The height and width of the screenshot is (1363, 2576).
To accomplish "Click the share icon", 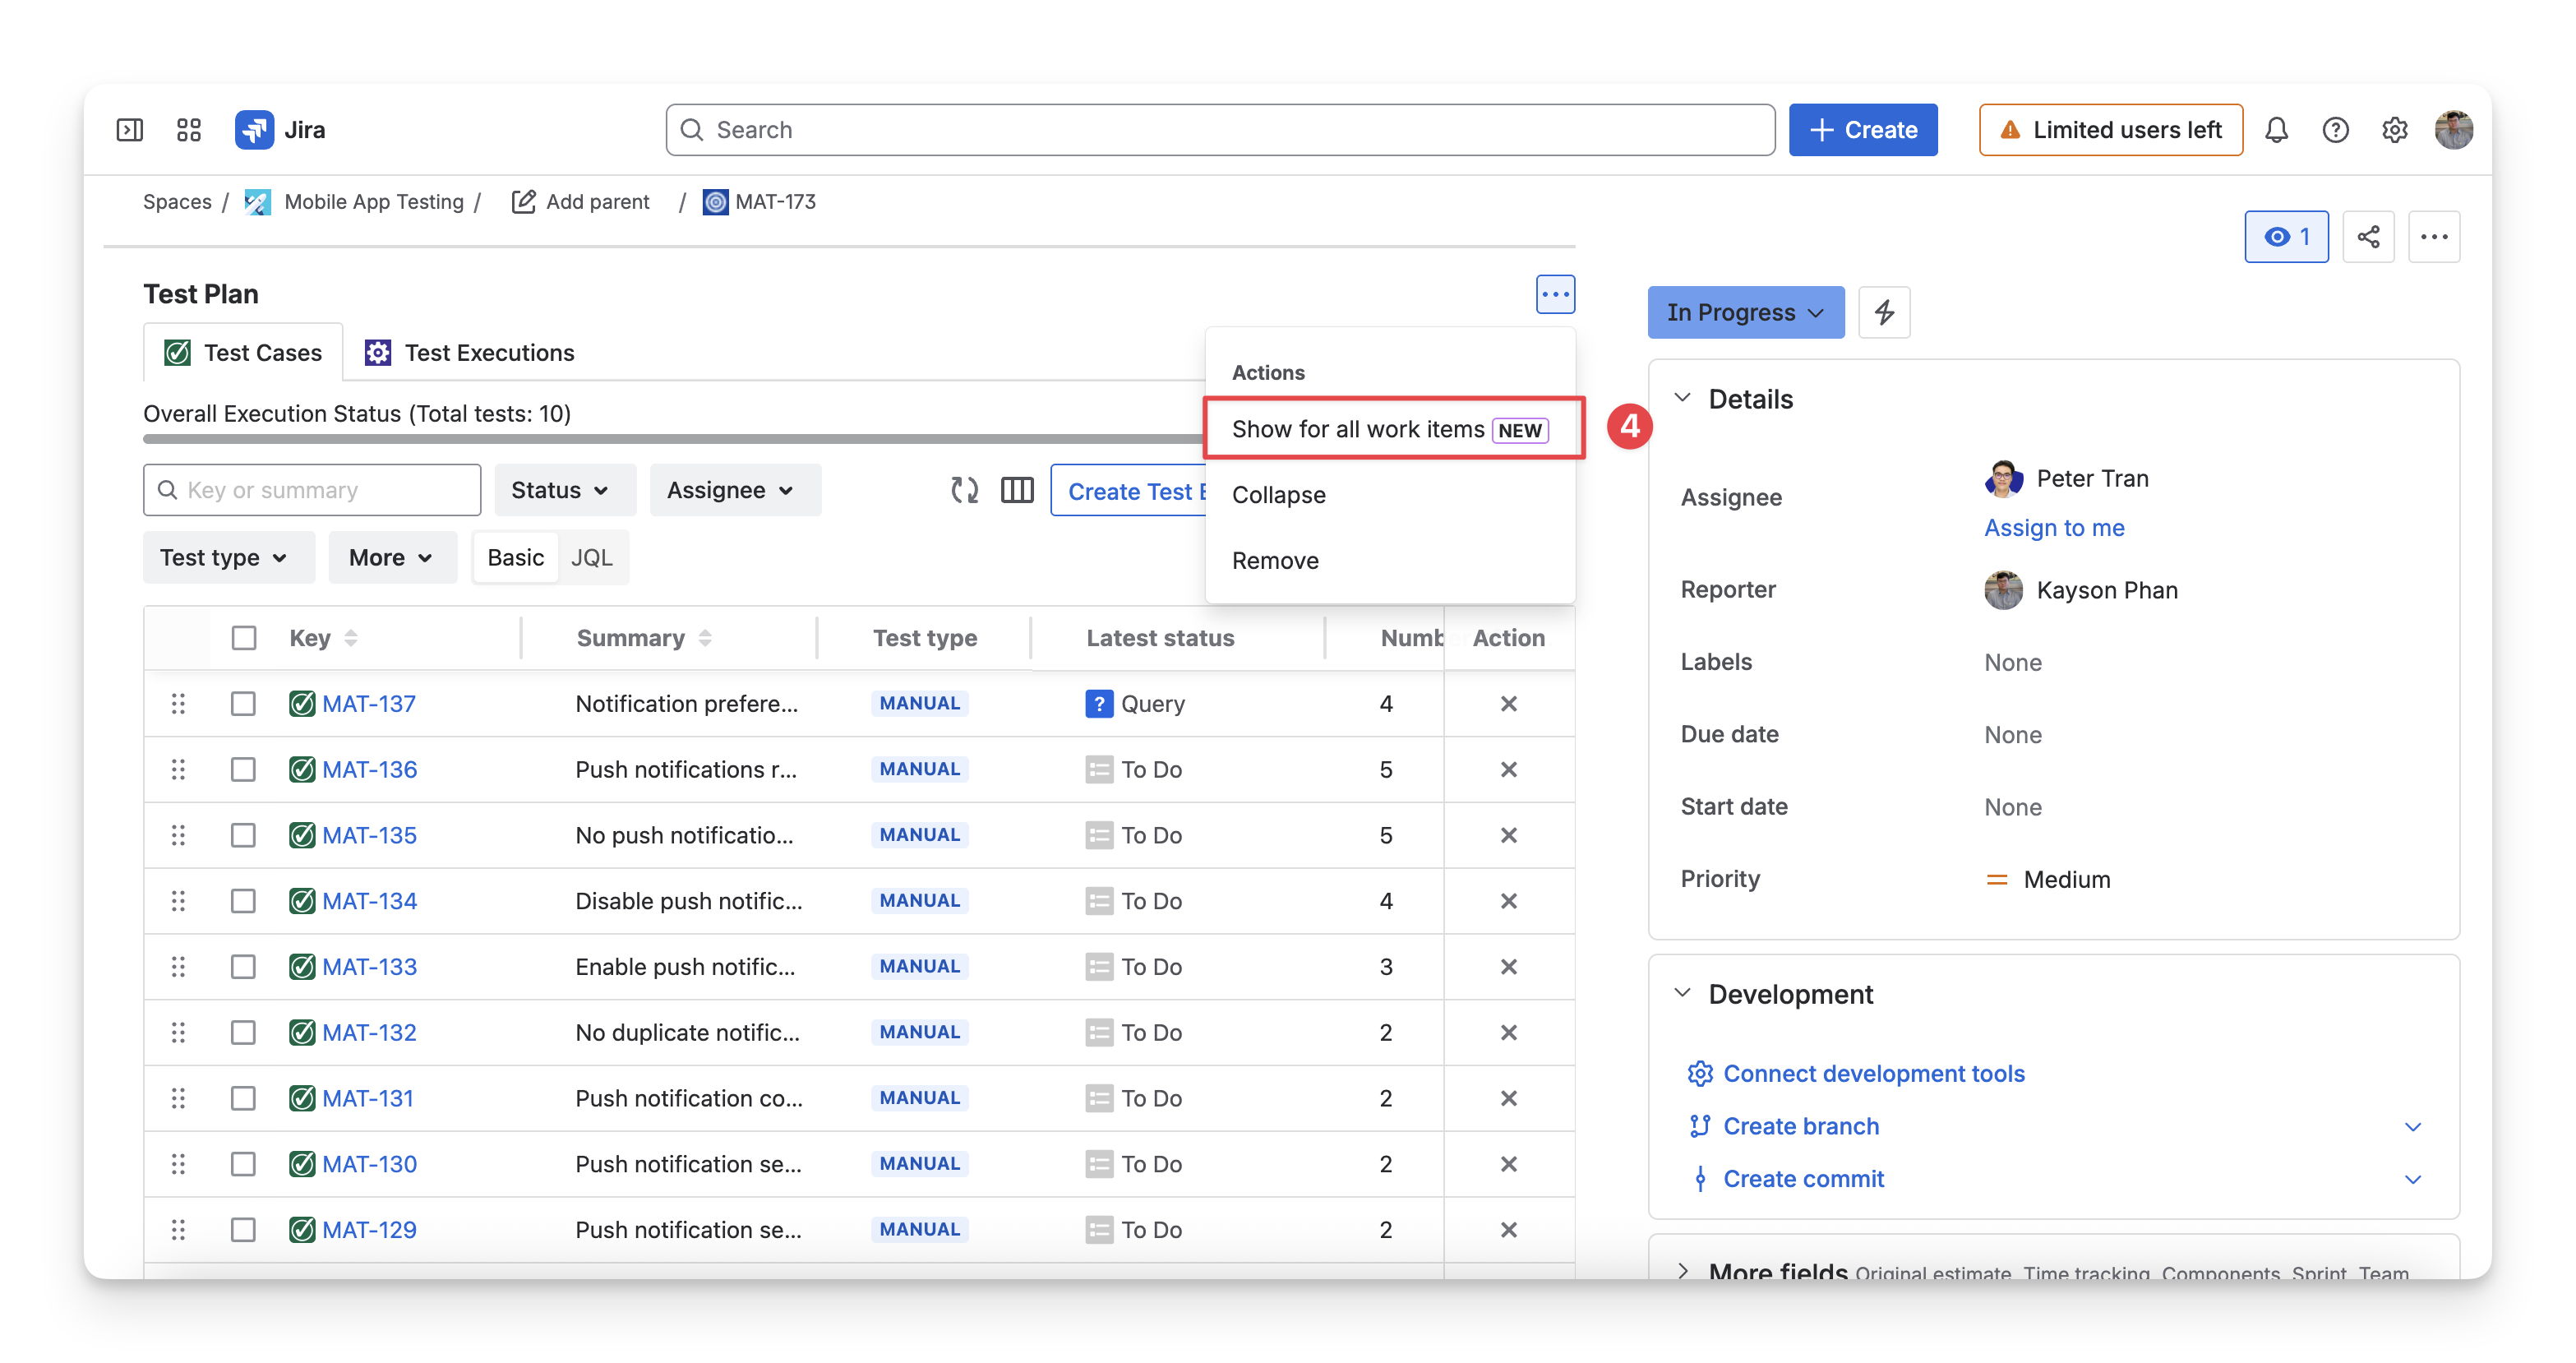I will [2367, 237].
